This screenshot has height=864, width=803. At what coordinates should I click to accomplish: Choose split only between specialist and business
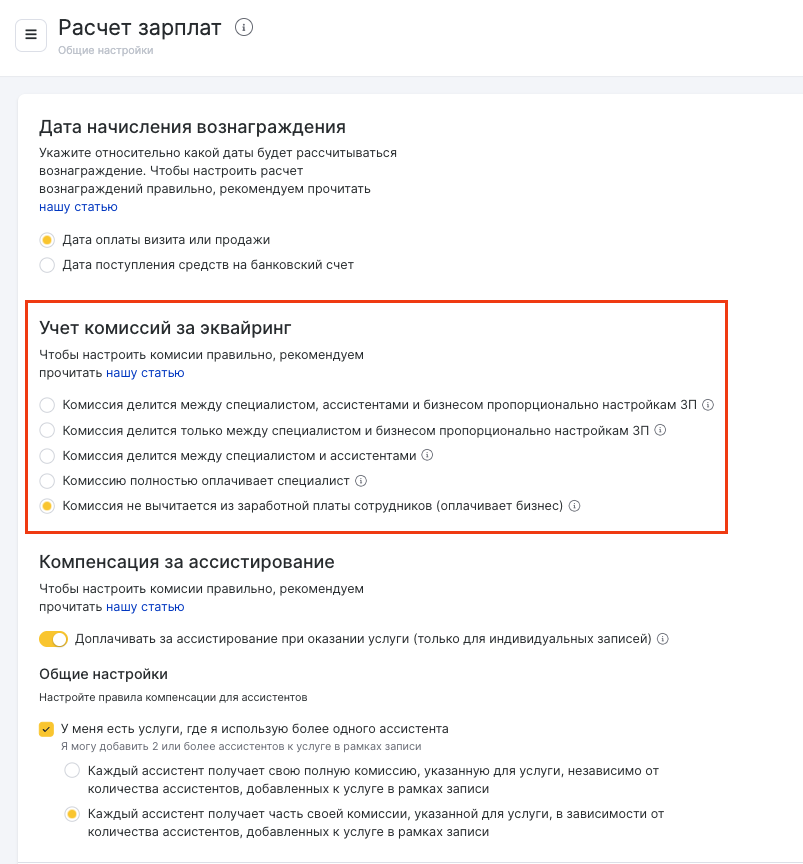coord(47,431)
